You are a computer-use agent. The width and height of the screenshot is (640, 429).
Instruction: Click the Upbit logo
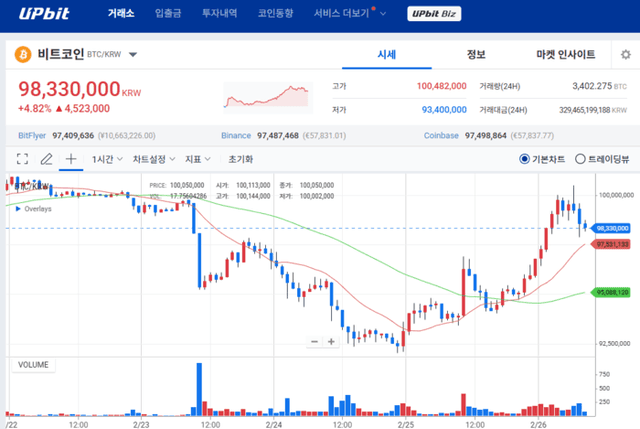[41, 14]
